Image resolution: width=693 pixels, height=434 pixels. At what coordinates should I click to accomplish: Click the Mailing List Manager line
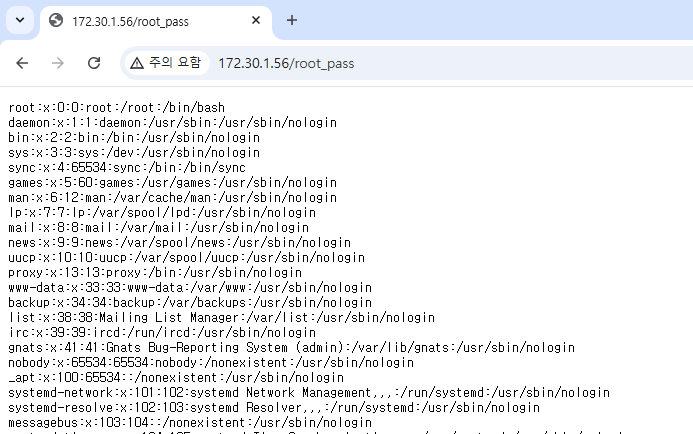pos(221,317)
